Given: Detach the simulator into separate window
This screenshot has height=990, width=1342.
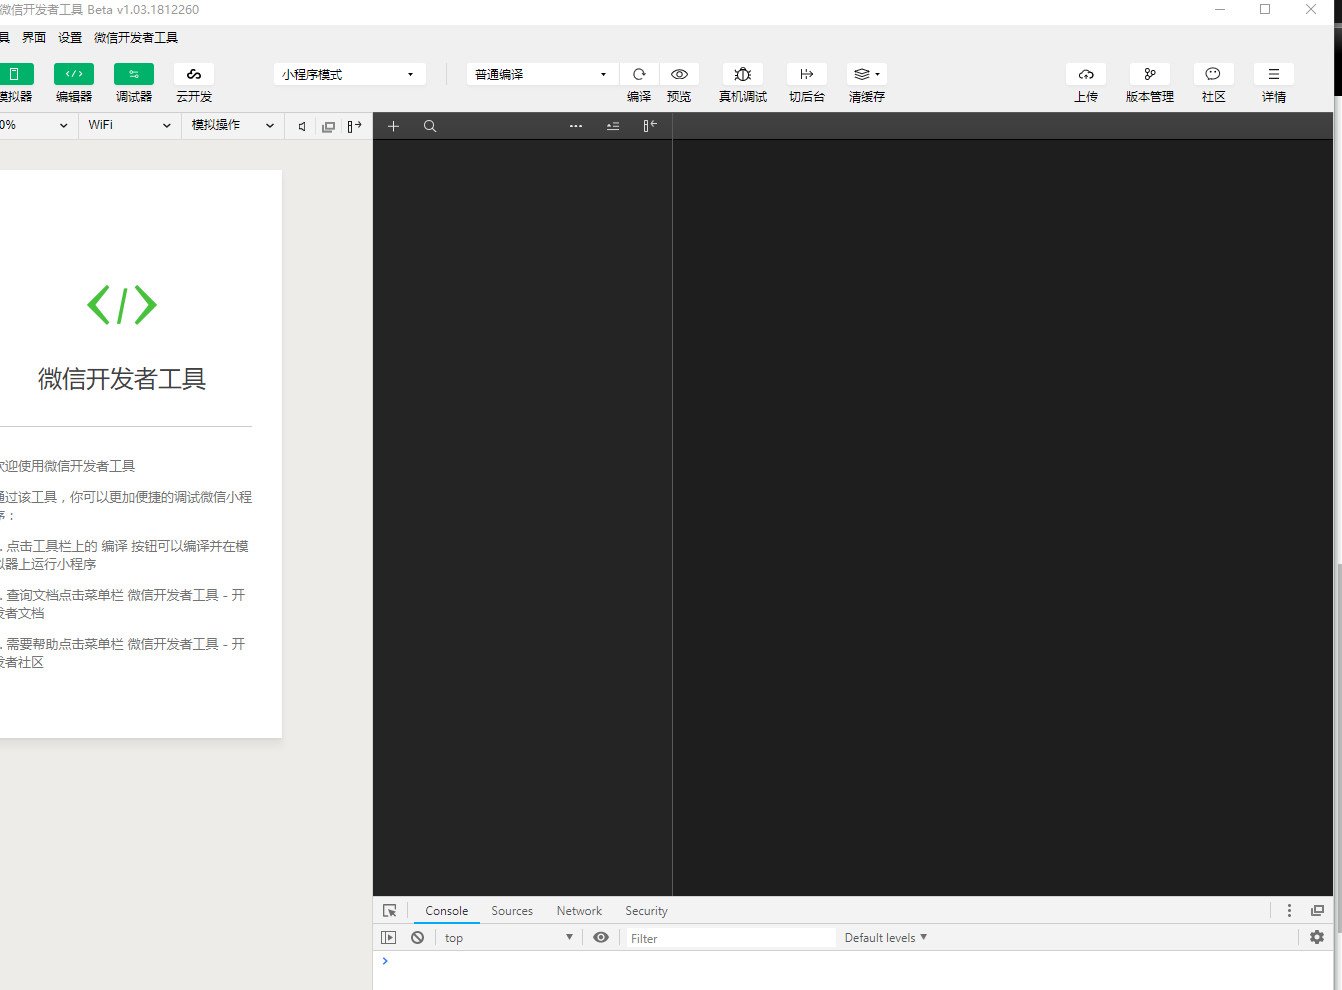Looking at the screenshot, I should pos(328,126).
